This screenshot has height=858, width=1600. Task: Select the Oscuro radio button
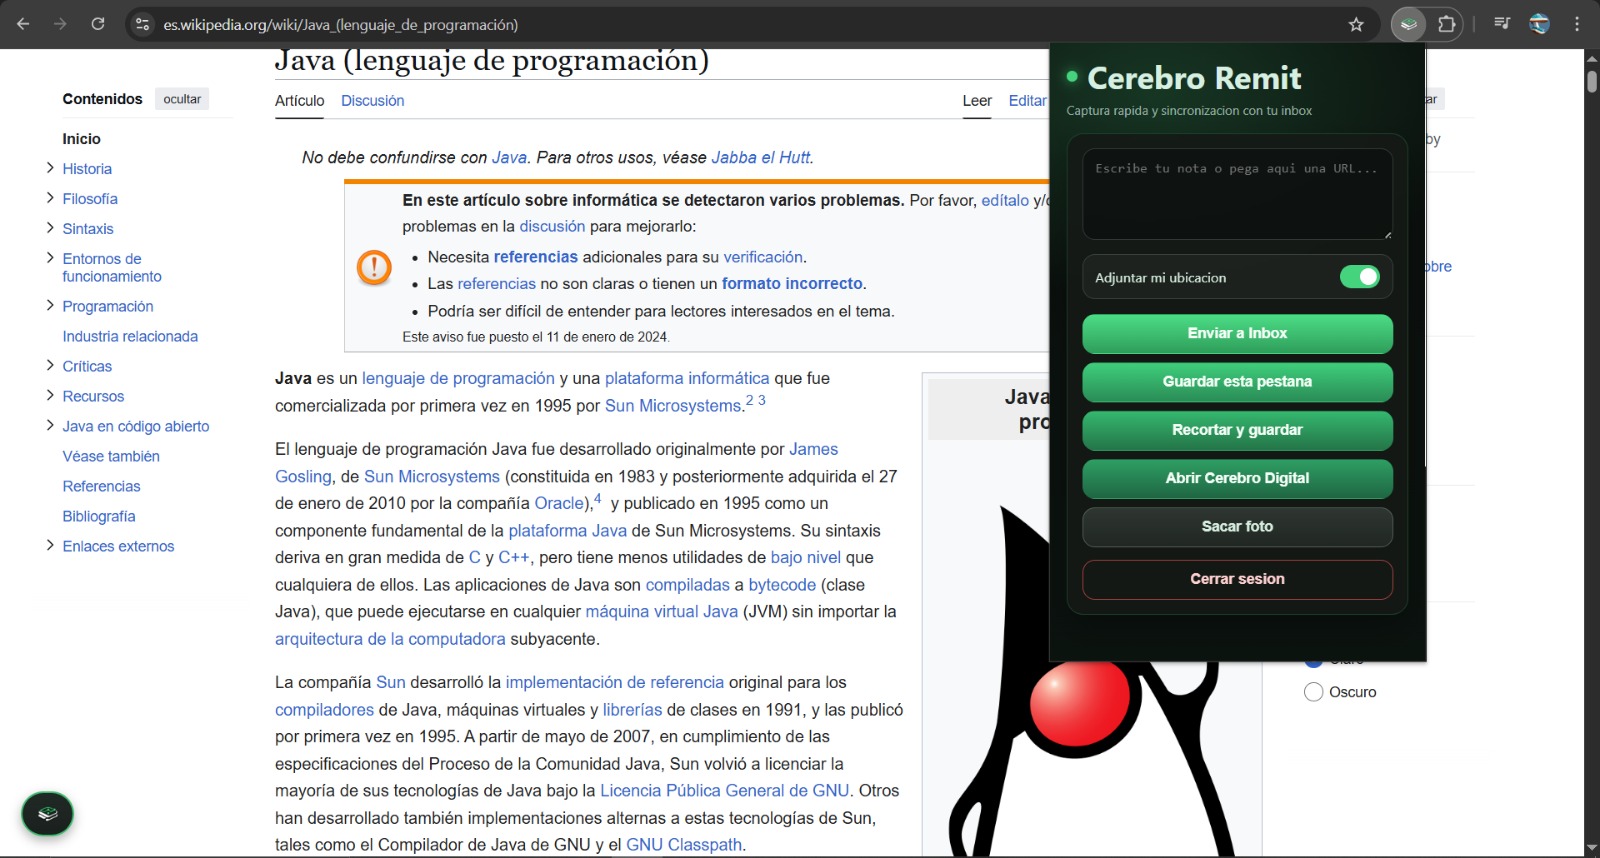point(1314,692)
